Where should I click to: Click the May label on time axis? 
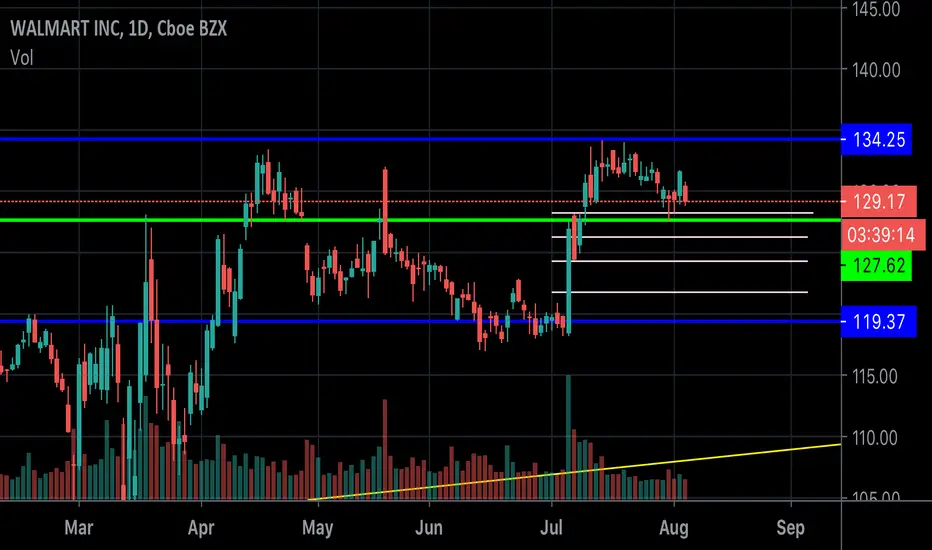click(317, 527)
